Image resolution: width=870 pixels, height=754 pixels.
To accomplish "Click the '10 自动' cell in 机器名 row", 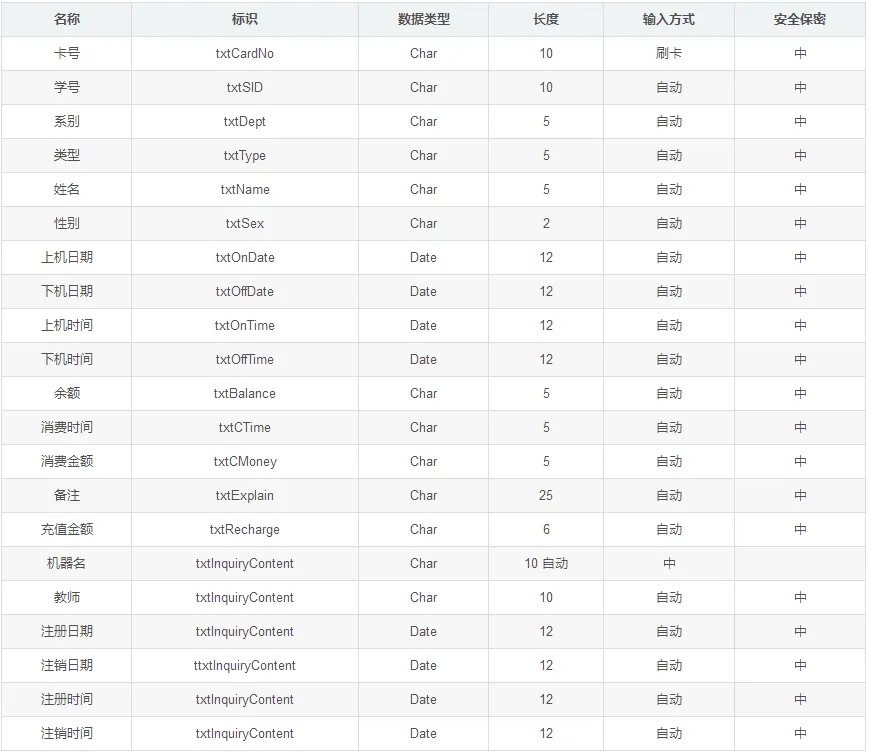I will coord(546,563).
